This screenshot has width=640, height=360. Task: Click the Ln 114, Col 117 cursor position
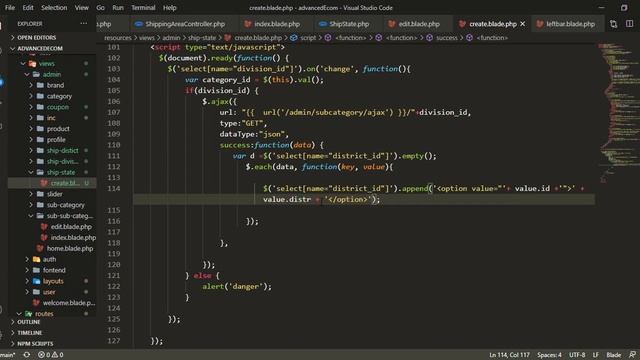[x=509, y=355]
